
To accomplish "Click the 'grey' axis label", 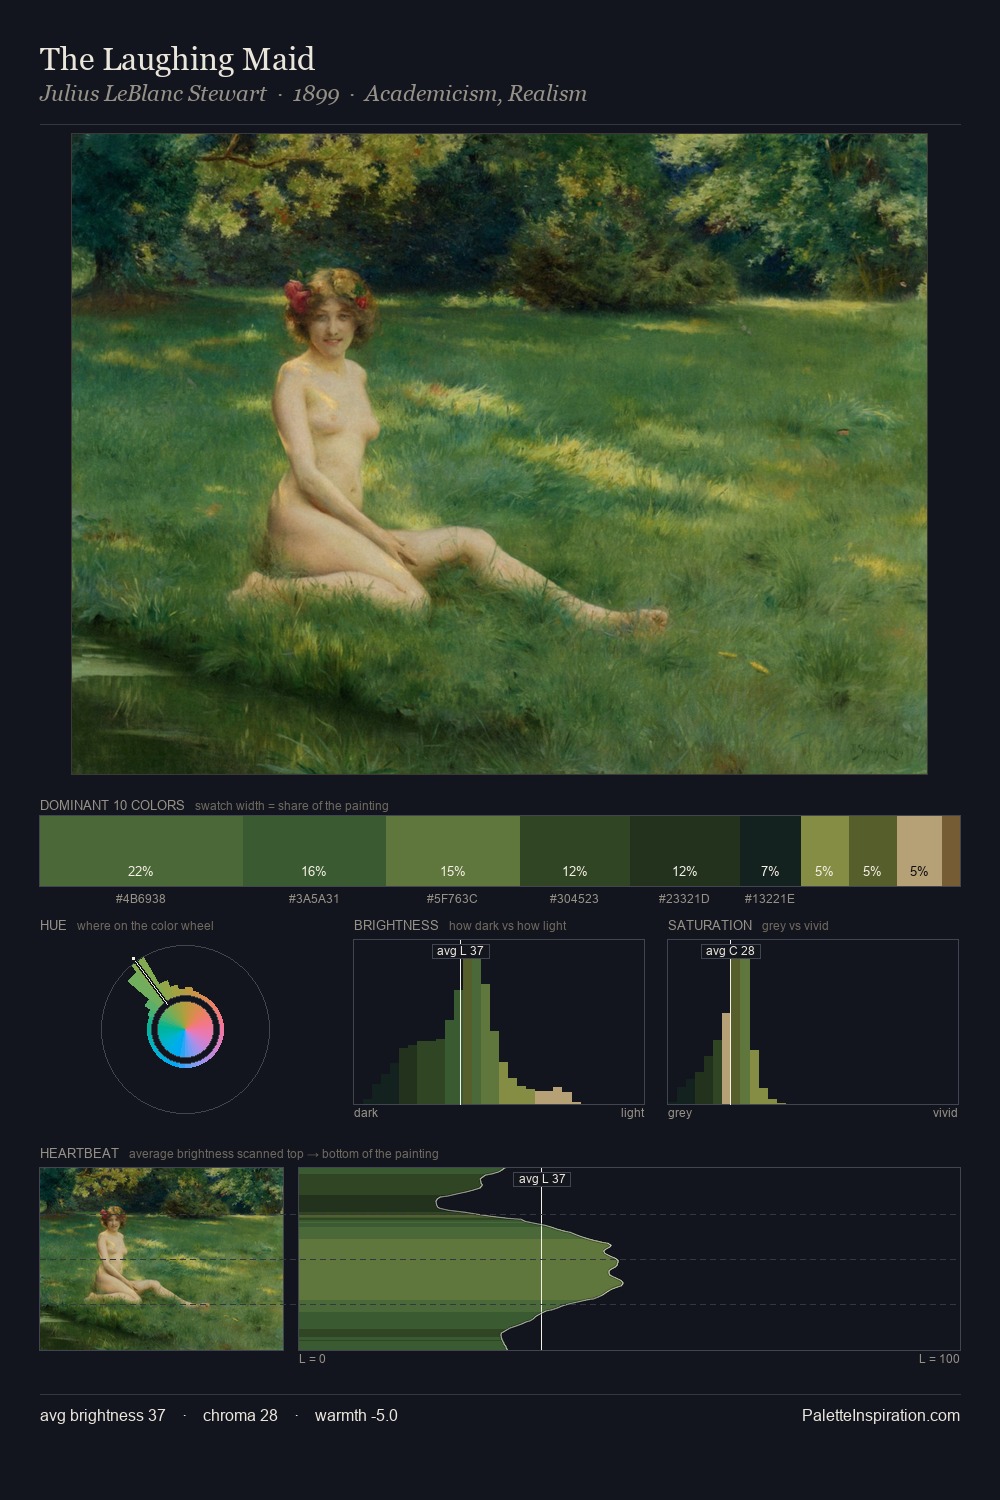I will [x=680, y=1113].
